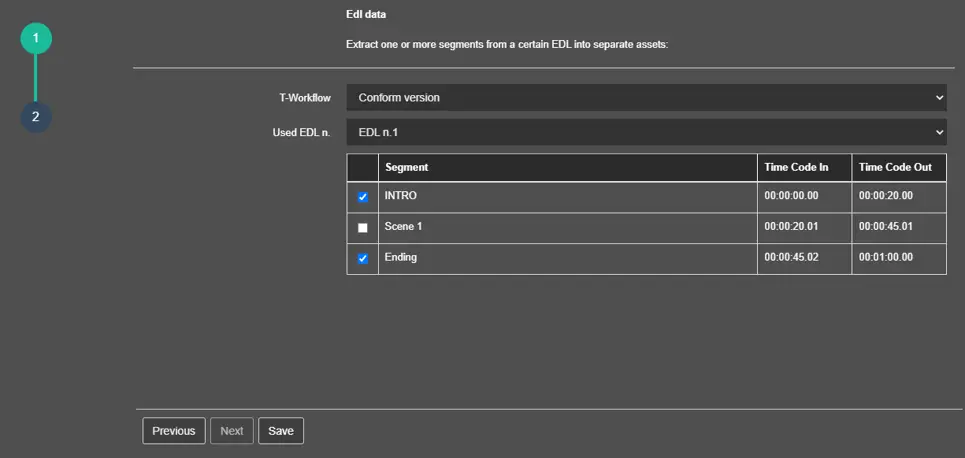Deselect the Ending segment checkbox
The height and width of the screenshot is (458, 965).
tap(362, 259)
